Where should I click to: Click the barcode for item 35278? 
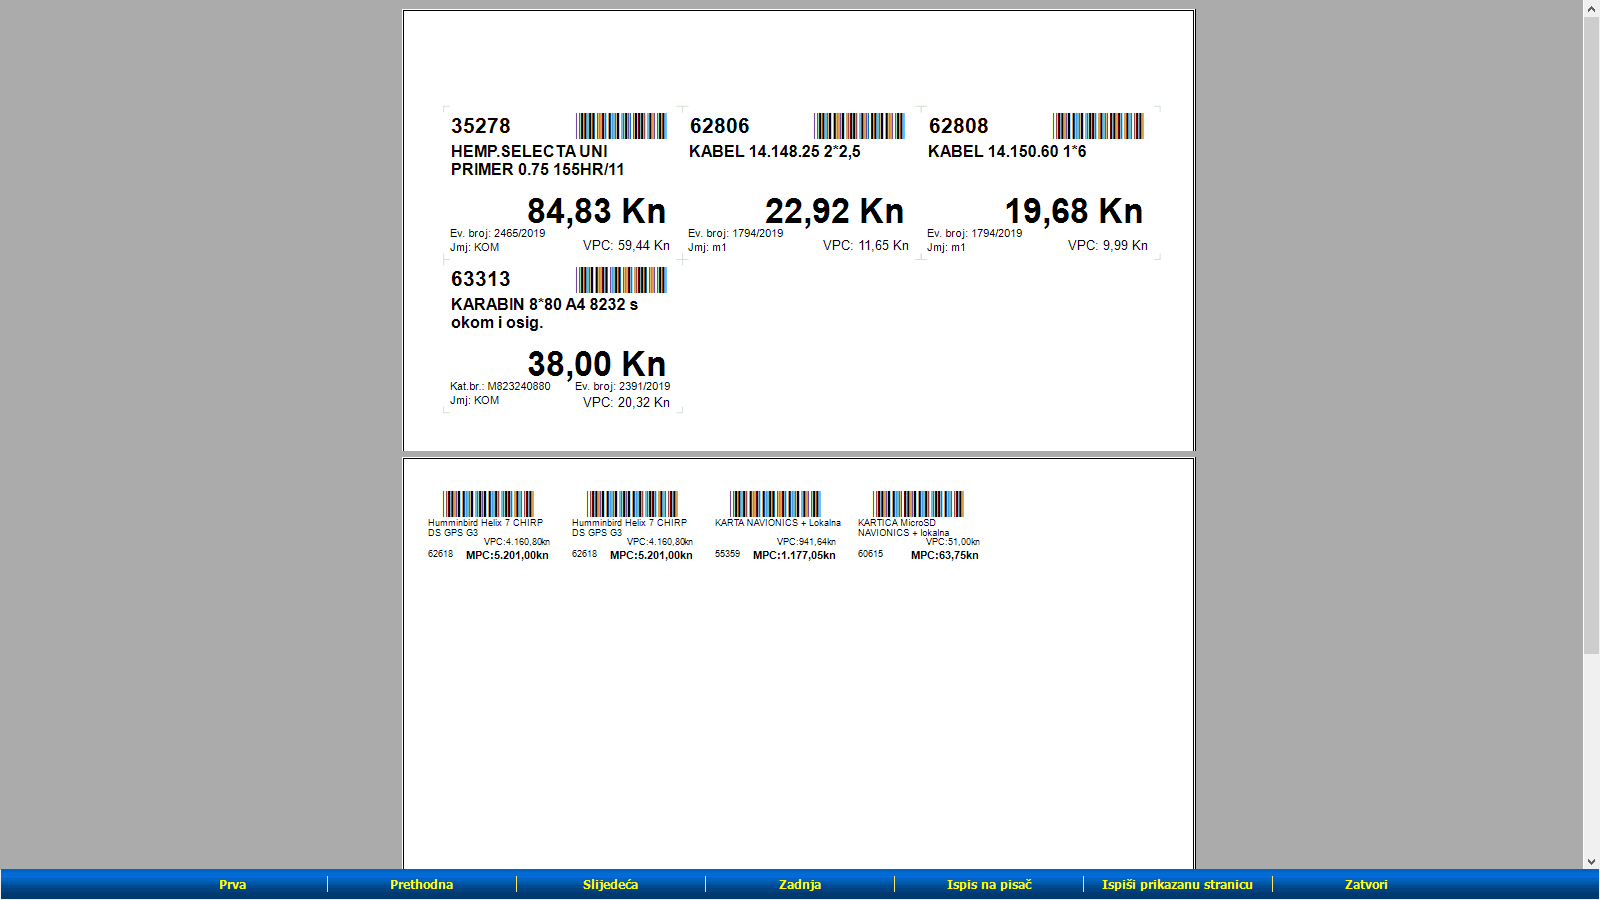point(621,126)
